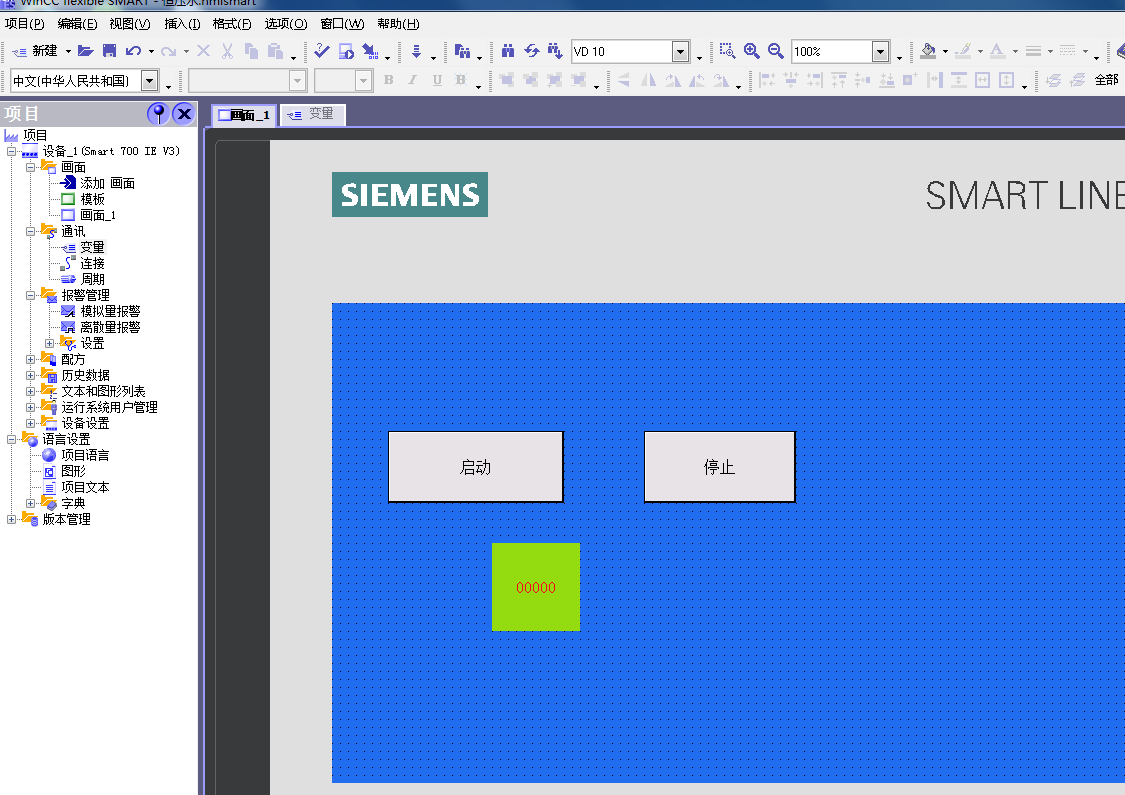Switch to the 变量 tab
The image size is (1125, 795).
[313, 115]
